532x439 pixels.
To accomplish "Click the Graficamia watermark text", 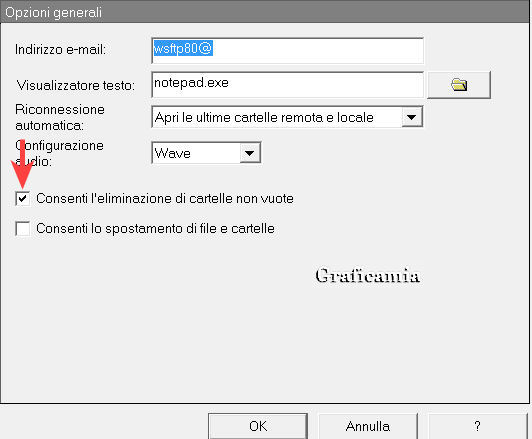I will click(x=367, y=275).
